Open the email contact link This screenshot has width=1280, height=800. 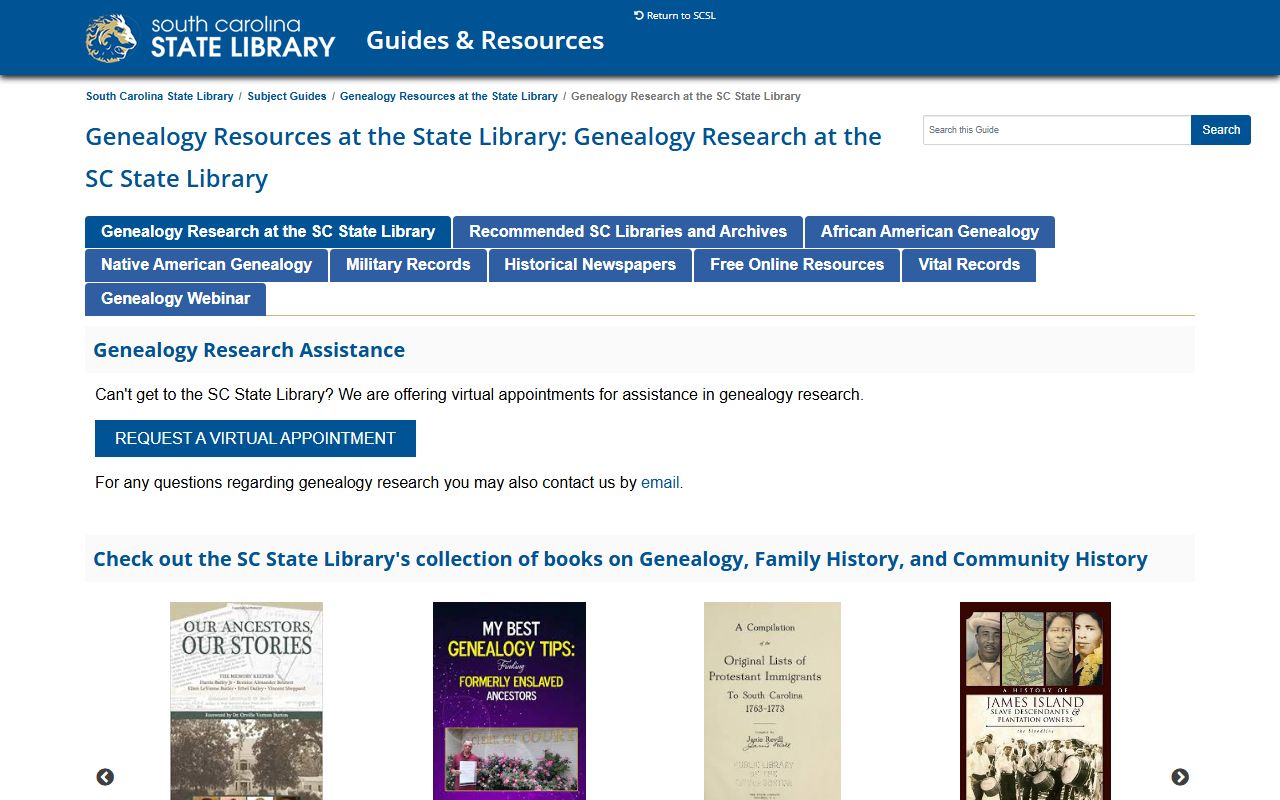click(x=662, y=482)
